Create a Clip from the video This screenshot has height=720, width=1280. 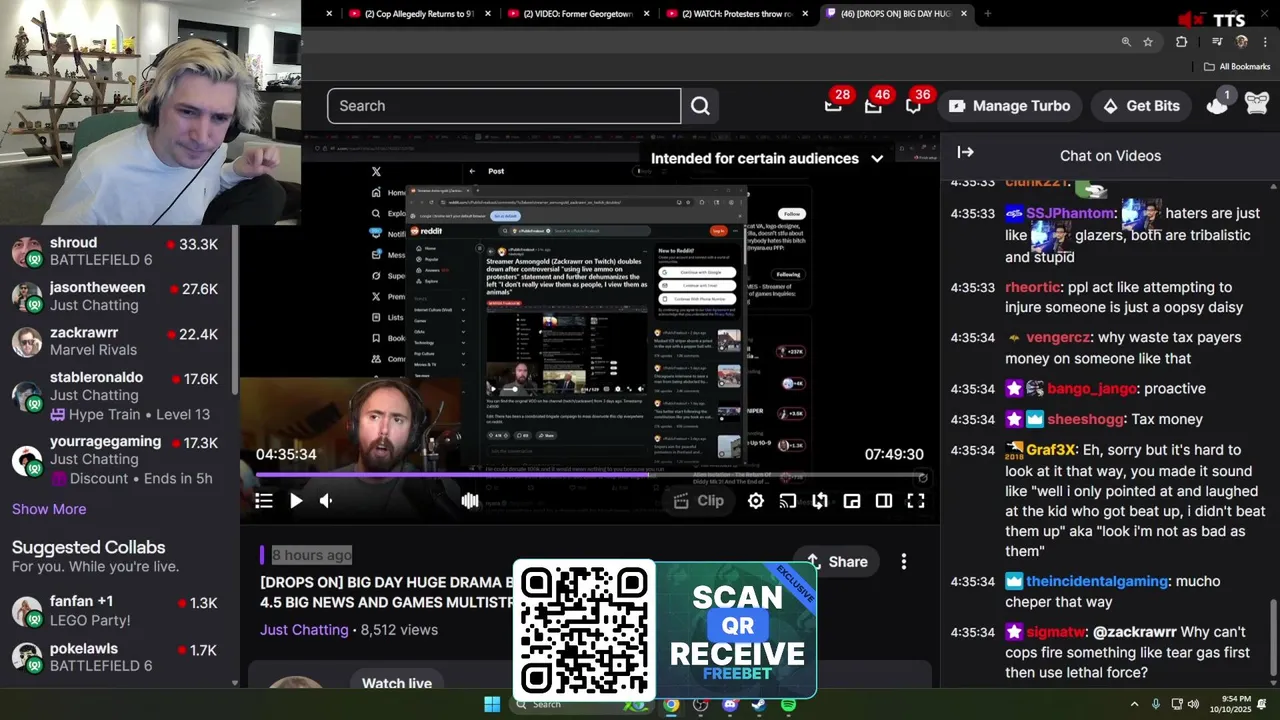[x=699, y=501]
